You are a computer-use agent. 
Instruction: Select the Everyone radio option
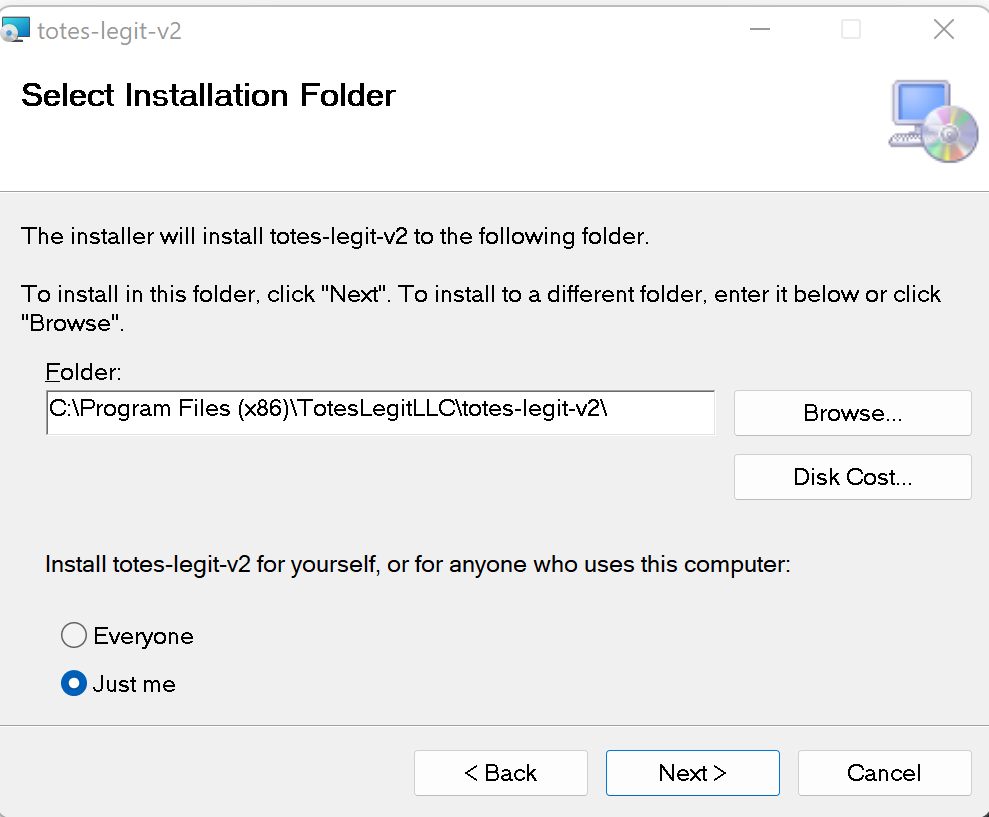(74, 636)
